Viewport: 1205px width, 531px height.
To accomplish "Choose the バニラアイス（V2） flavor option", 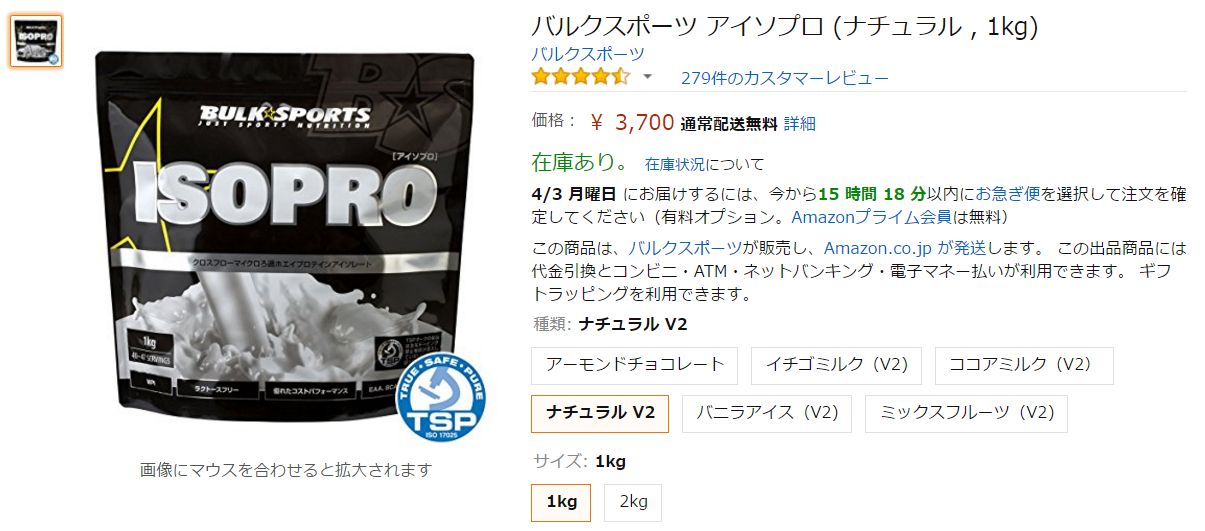I will click(x=767, y=413).
